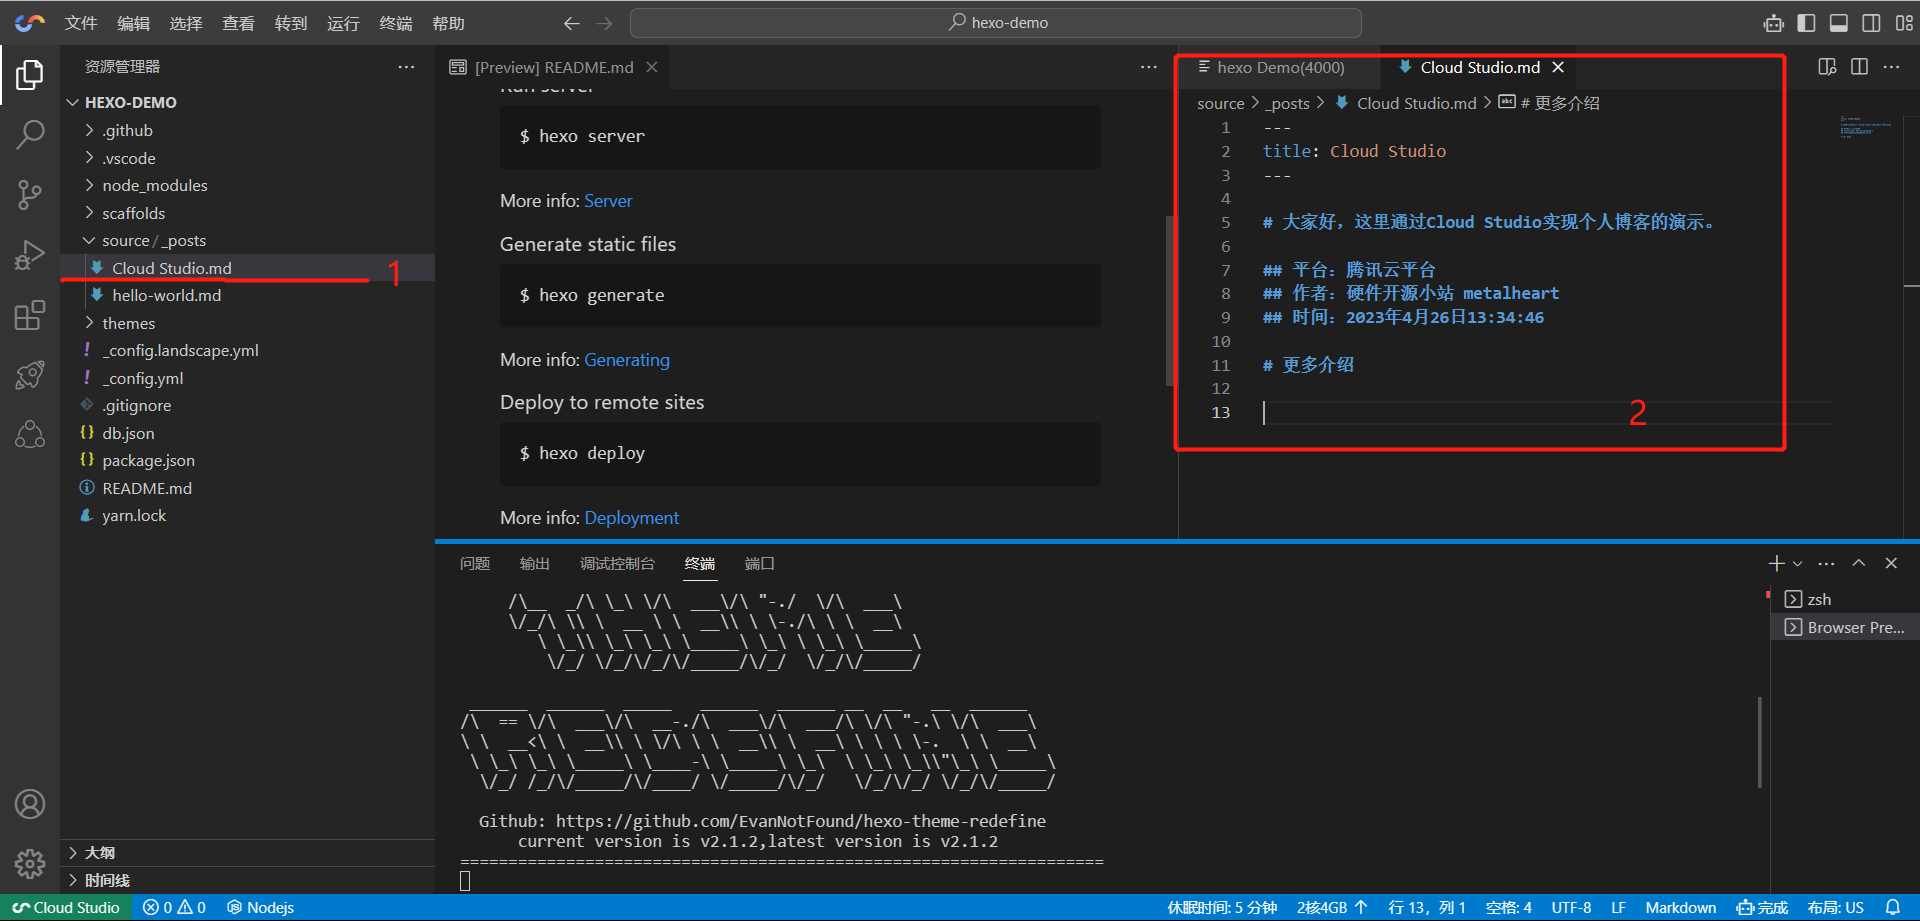Open the Generating link in README preview
Viewport: 1920px width, 921px height.
point(627,360)
